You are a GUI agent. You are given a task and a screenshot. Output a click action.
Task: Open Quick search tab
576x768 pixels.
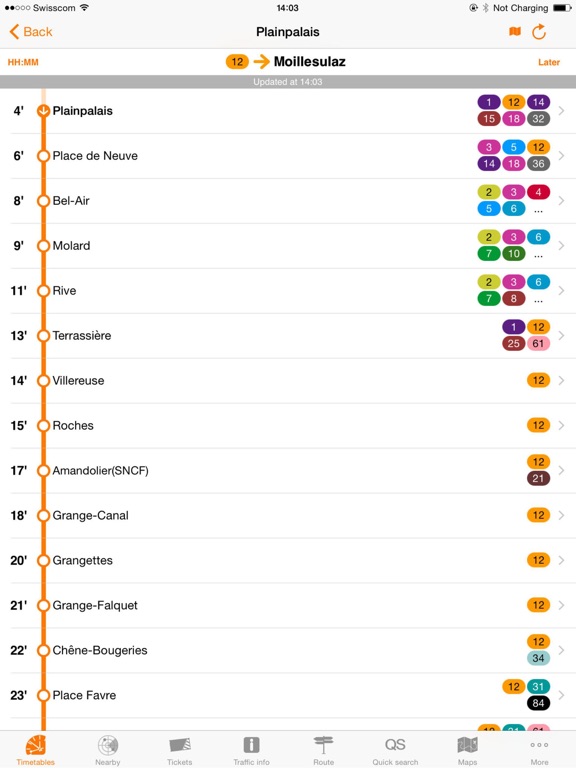395,750
